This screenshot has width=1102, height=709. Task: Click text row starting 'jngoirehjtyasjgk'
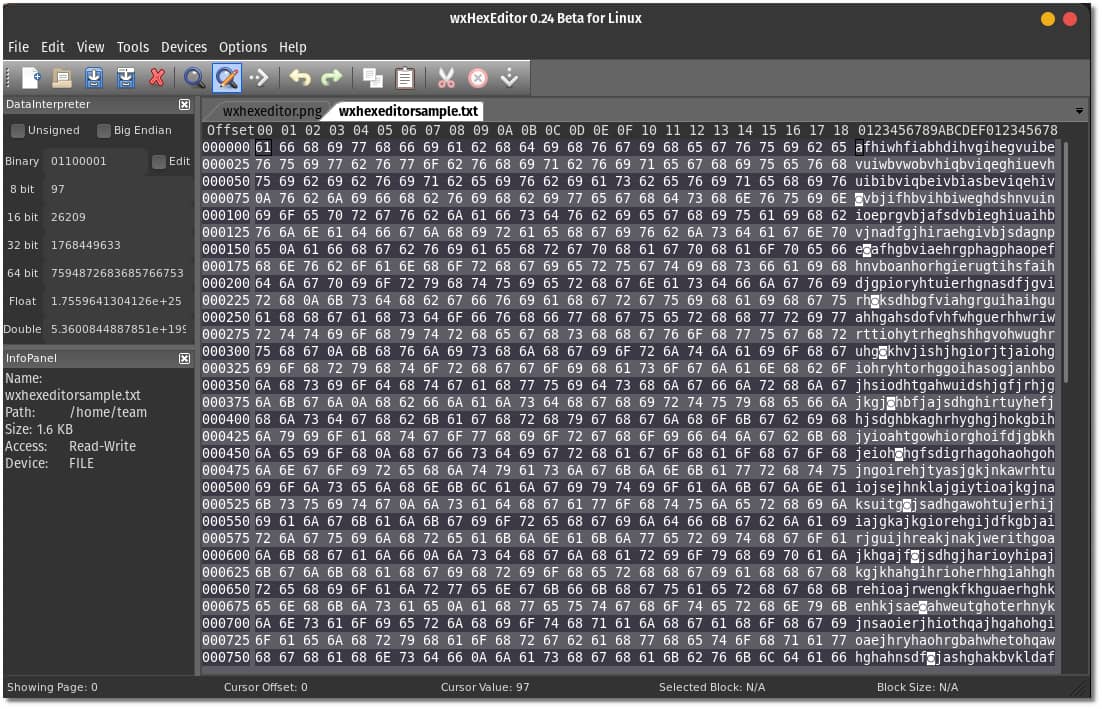[x=954, y=470]
